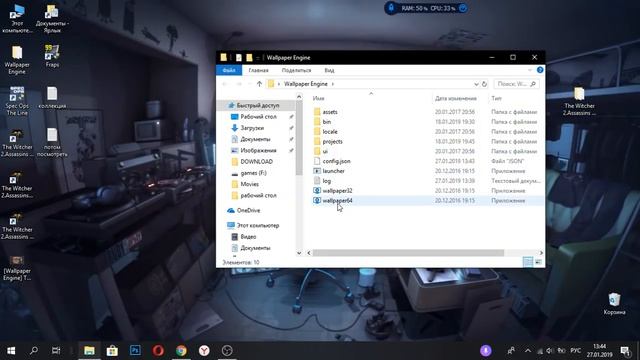This screenshot has width=640, height=360.
Task: Switch to the Главная ribbon tab
Action: [258, 70]
